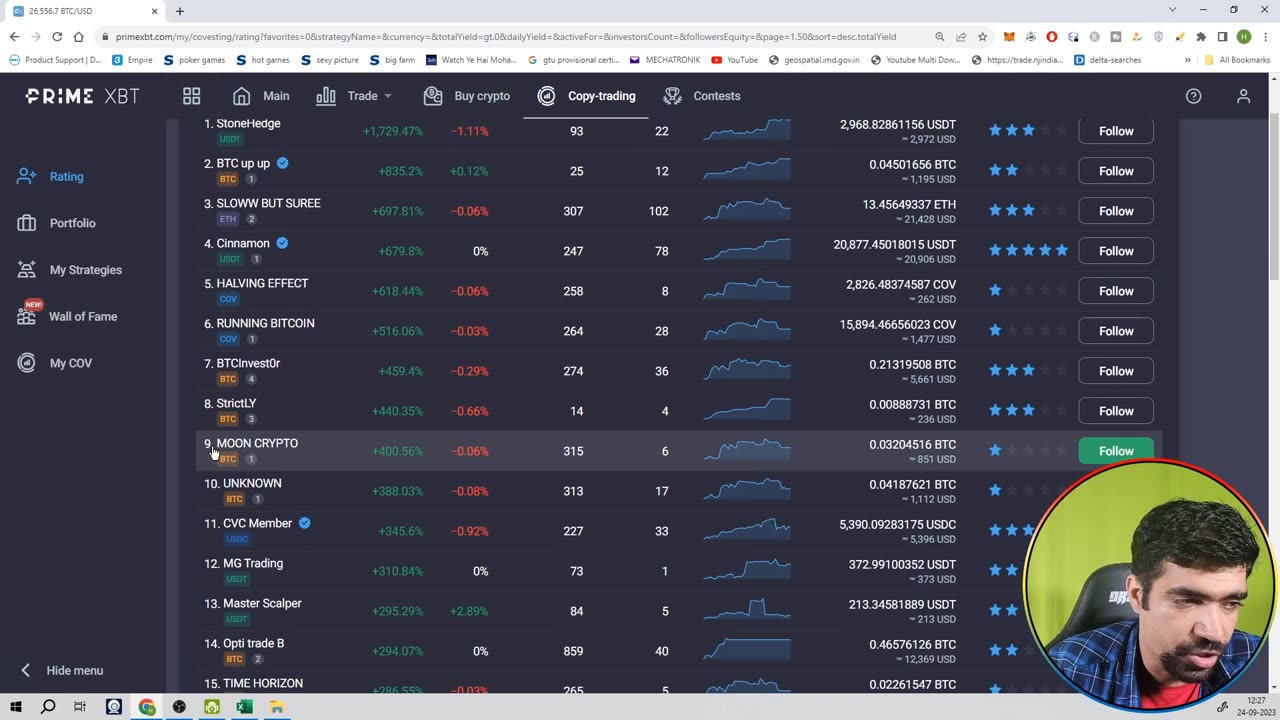
Task: Click the browser reload icon
Action: pos(57,37)
